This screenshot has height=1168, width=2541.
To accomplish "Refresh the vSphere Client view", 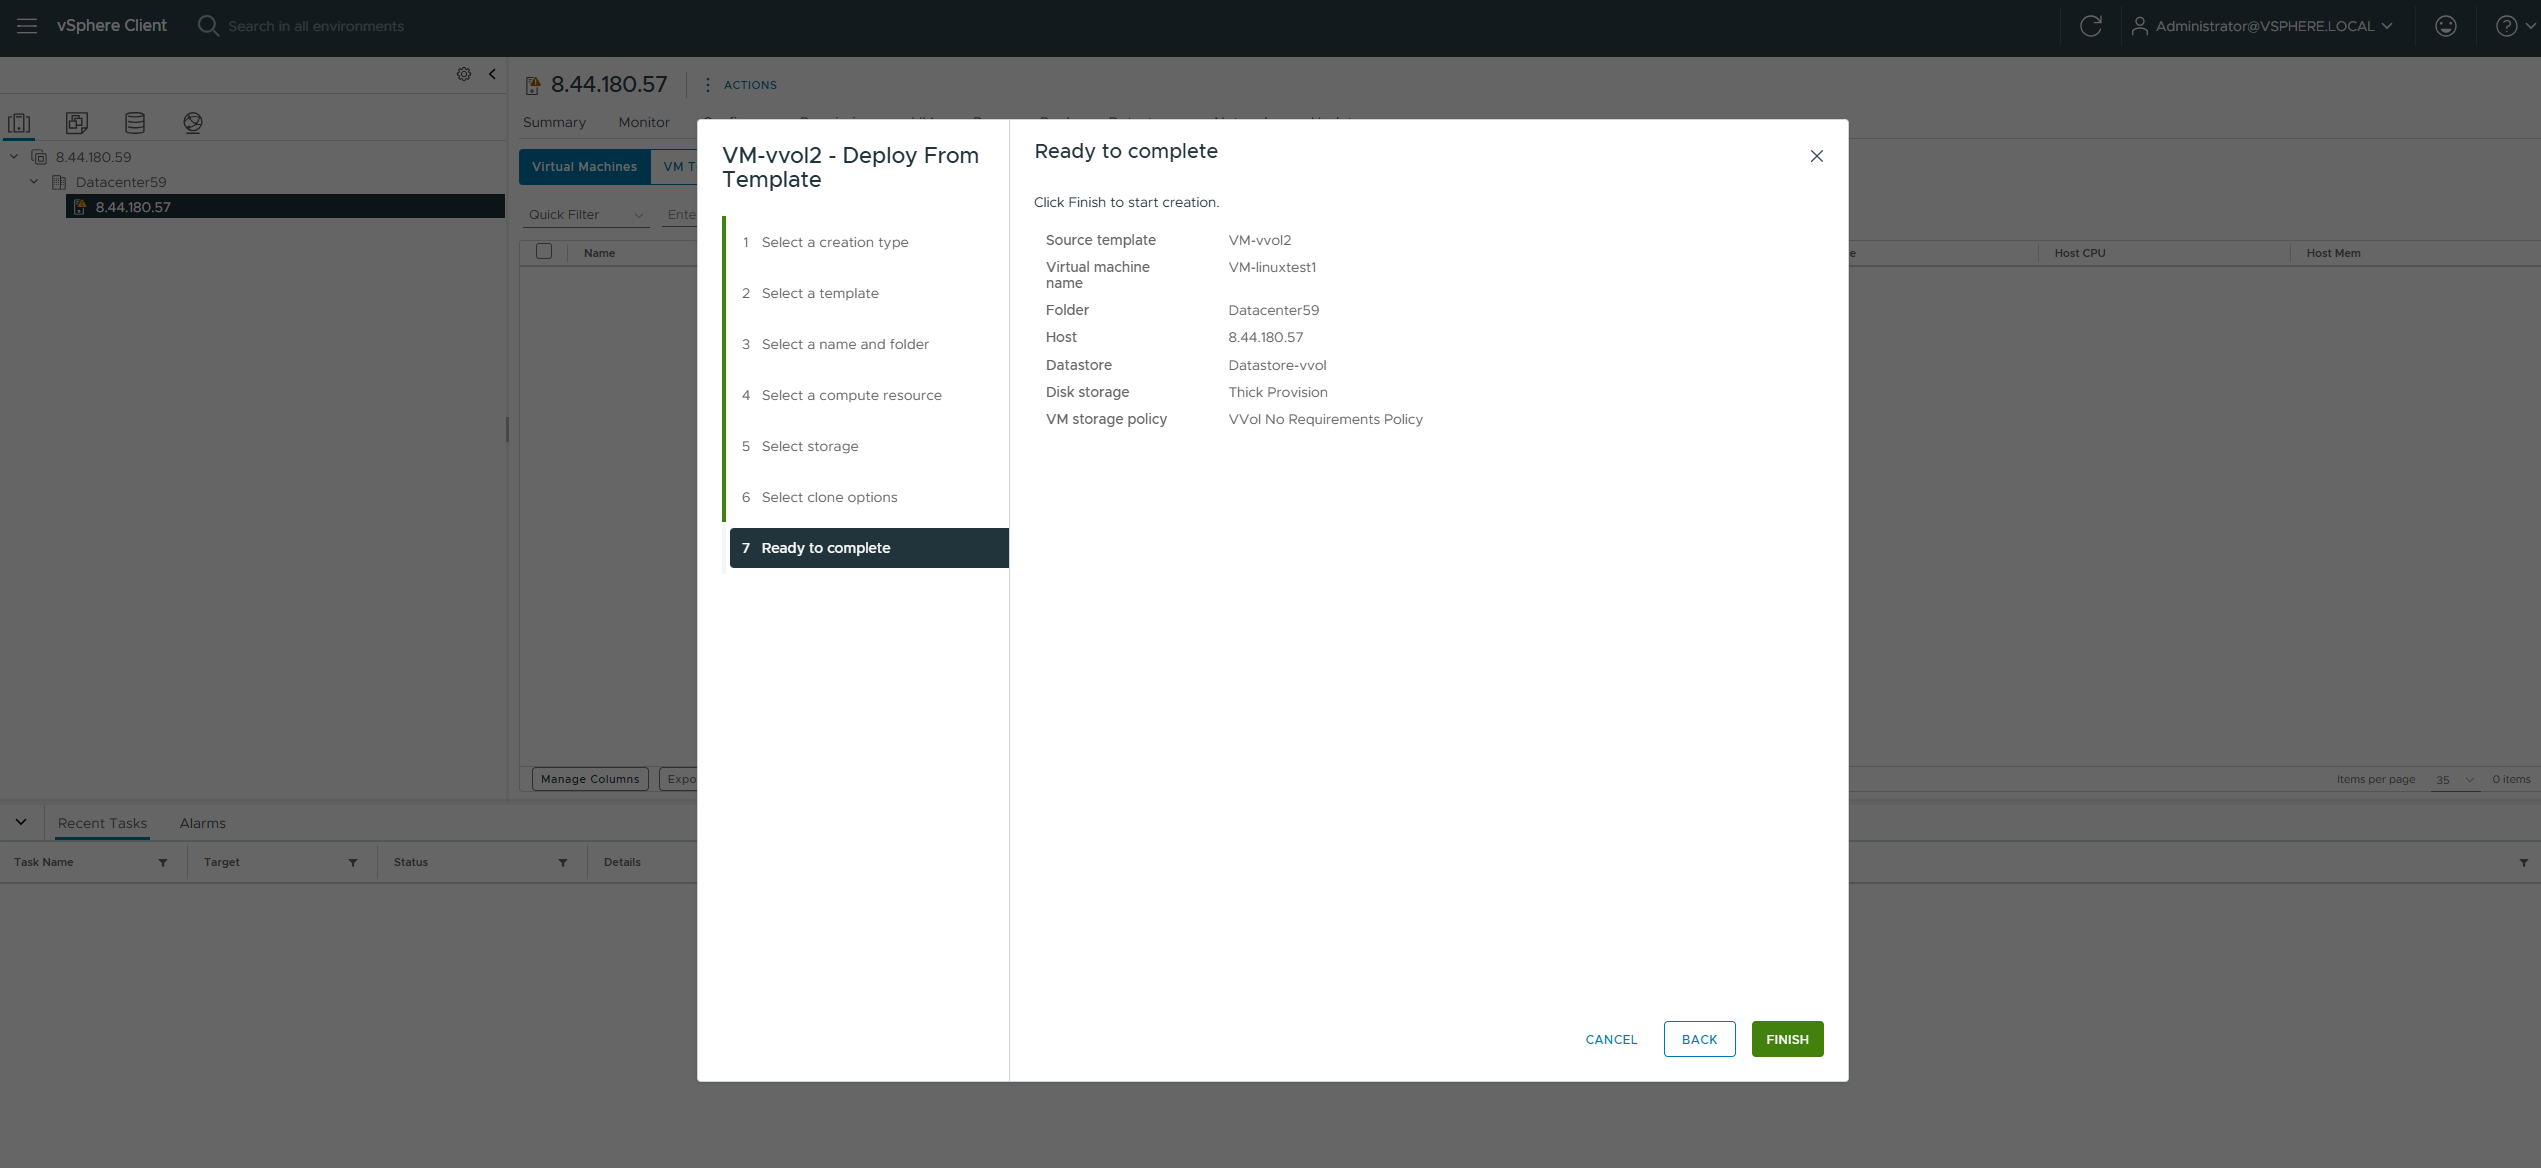I will pyautogui.click(x=2090, y=26).
